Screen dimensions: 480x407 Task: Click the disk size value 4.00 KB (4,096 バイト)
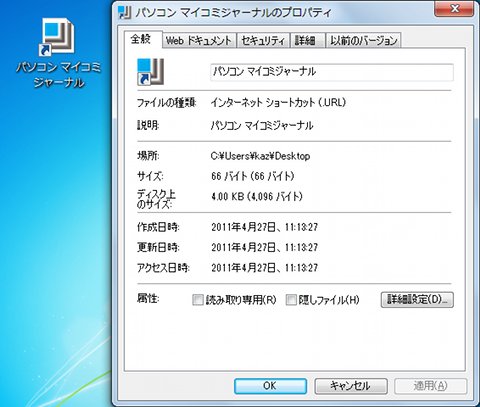click(257, 196)
